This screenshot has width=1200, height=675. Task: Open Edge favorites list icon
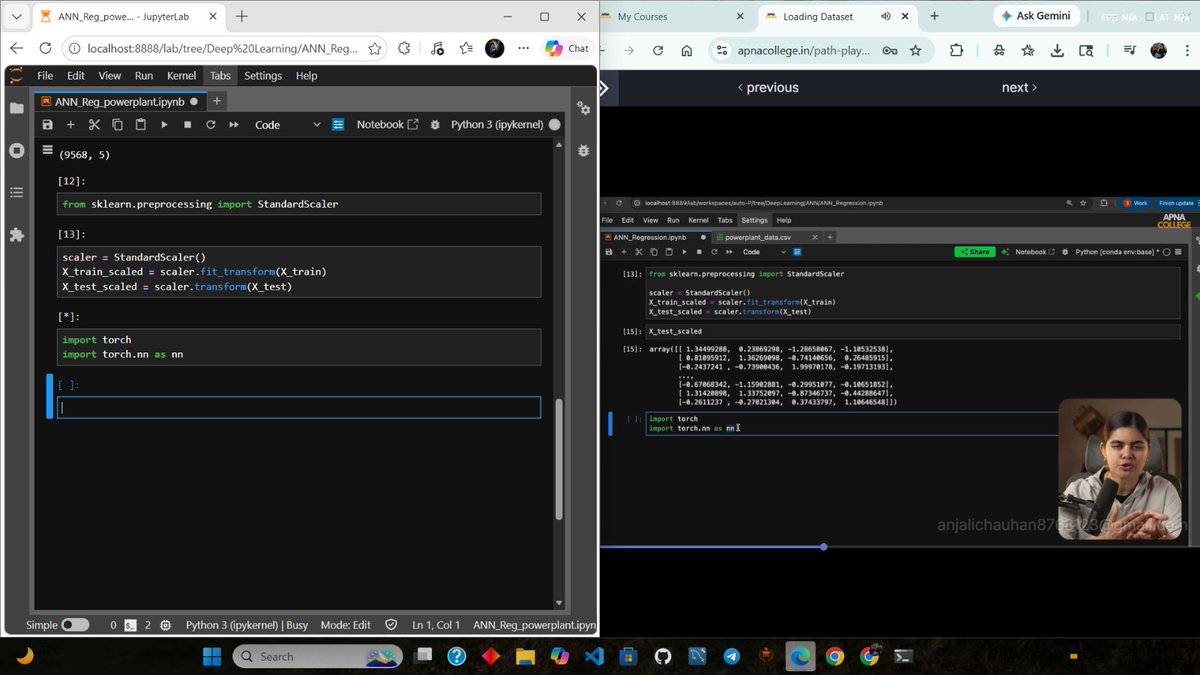pyautogui.click(x=466, y=48)
